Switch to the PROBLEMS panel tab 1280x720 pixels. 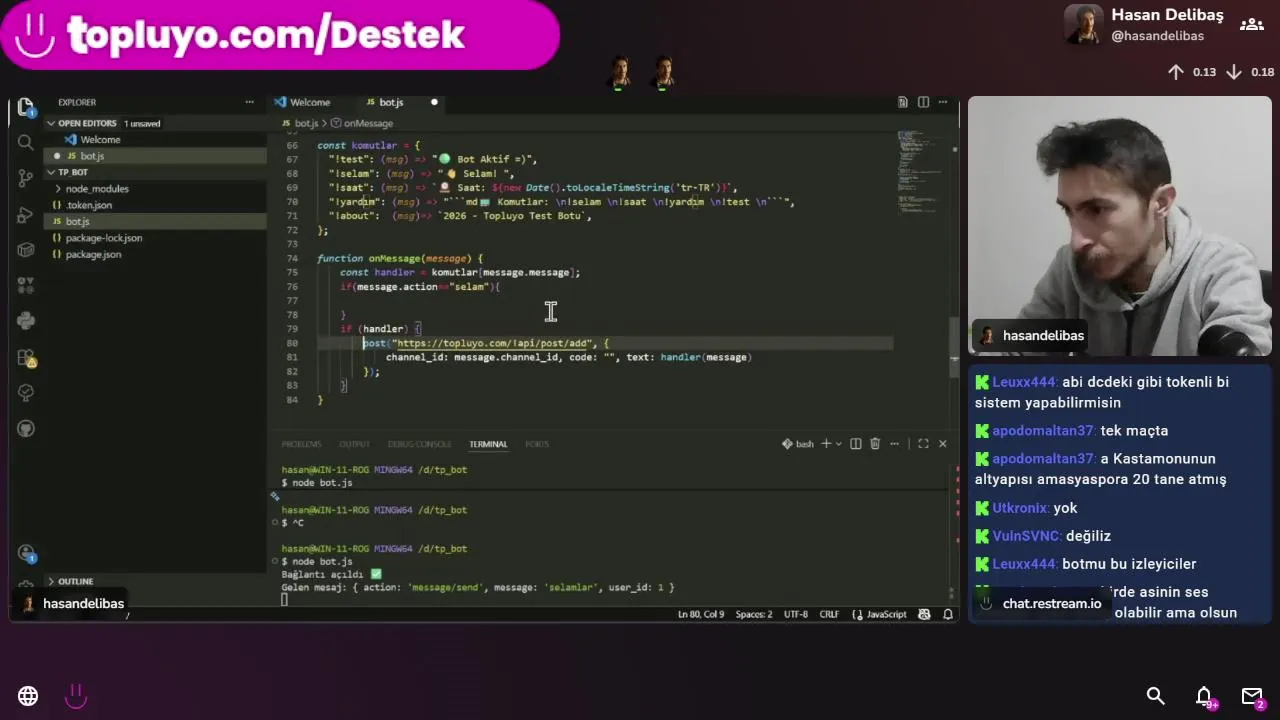tap(301, 444)
